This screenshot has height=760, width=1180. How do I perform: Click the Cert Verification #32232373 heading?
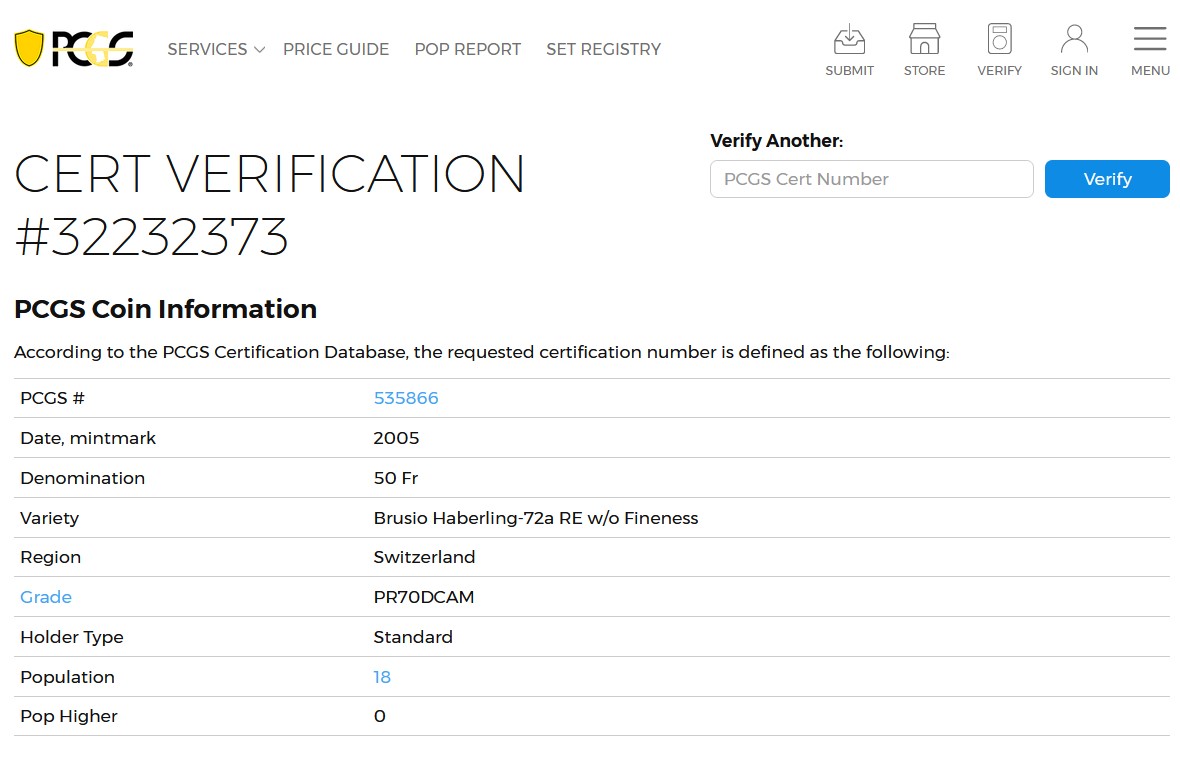[x=270, y=205]
